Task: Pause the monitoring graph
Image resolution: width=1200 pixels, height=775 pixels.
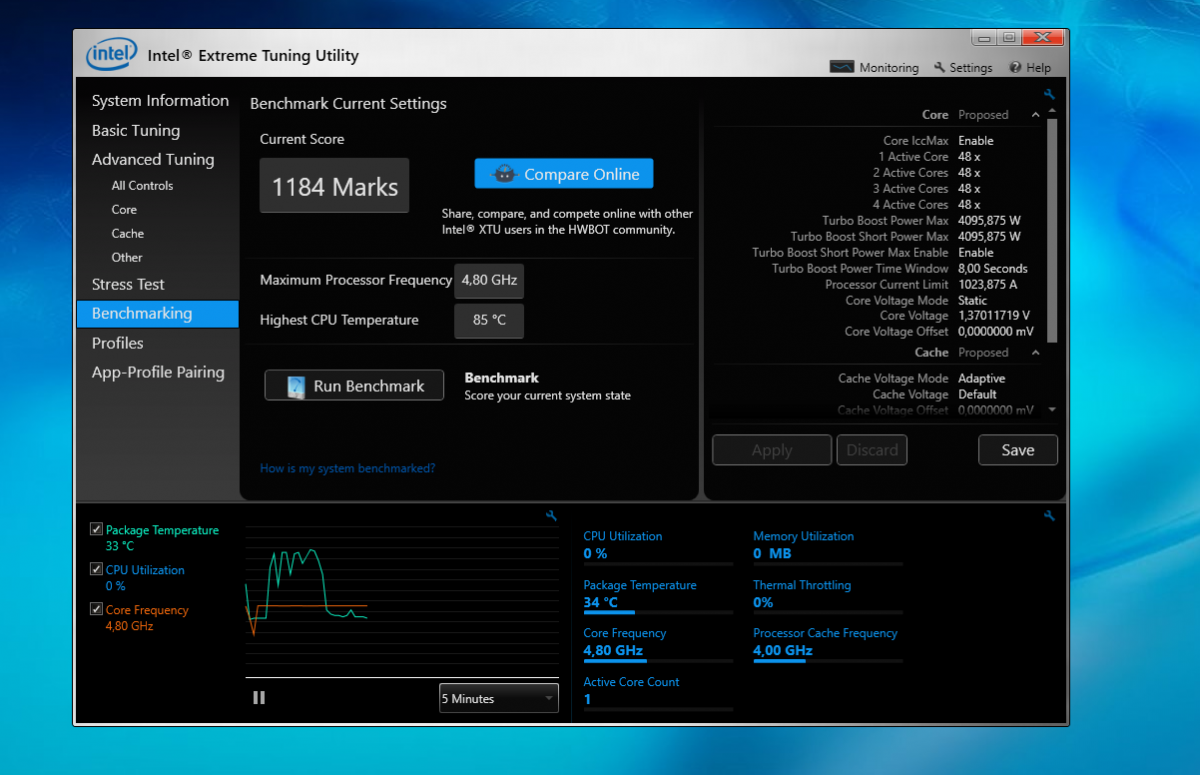Action: (259, 698)
